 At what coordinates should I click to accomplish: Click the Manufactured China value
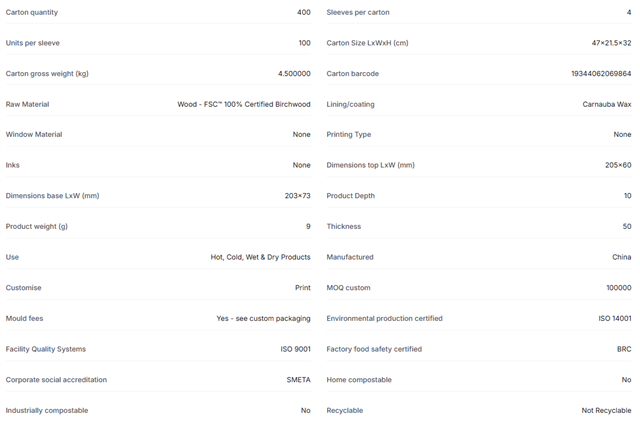621,257
